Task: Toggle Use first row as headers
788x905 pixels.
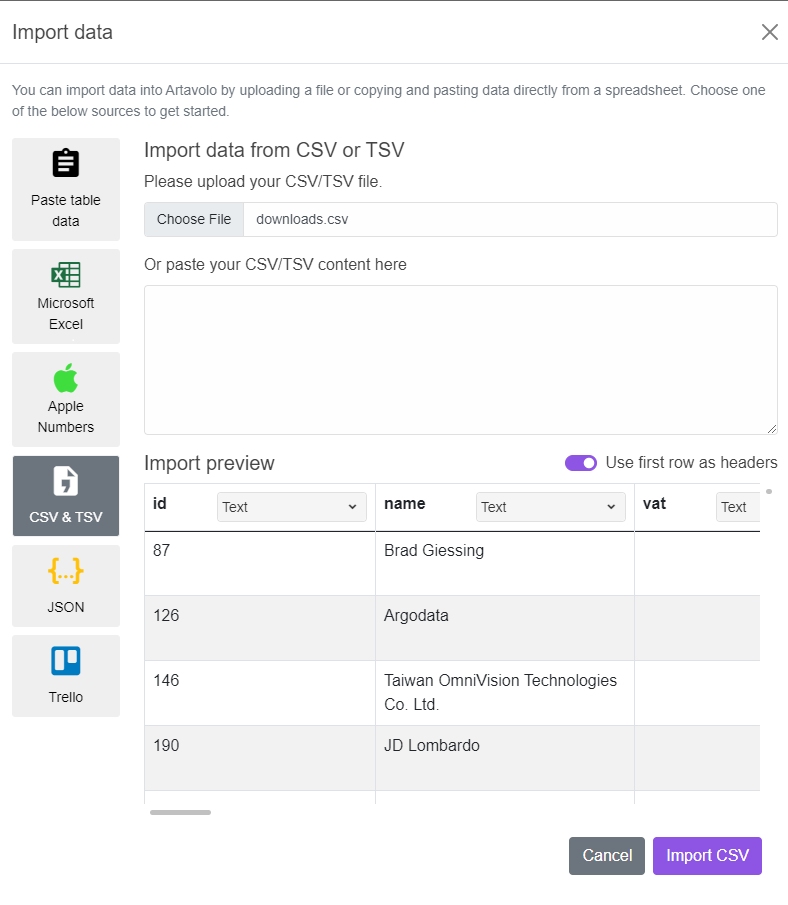Action: (581, 463)
